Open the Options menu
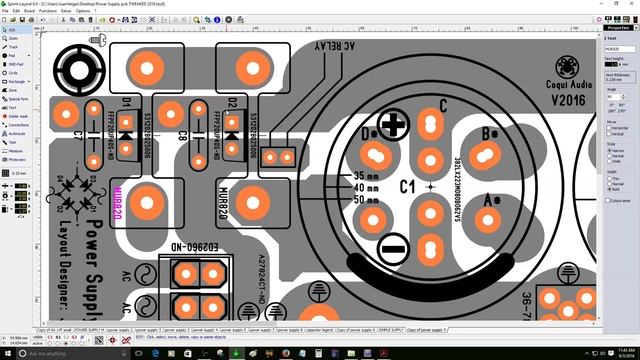The width and height of the screenshot is (640, 360). (83, 11)
